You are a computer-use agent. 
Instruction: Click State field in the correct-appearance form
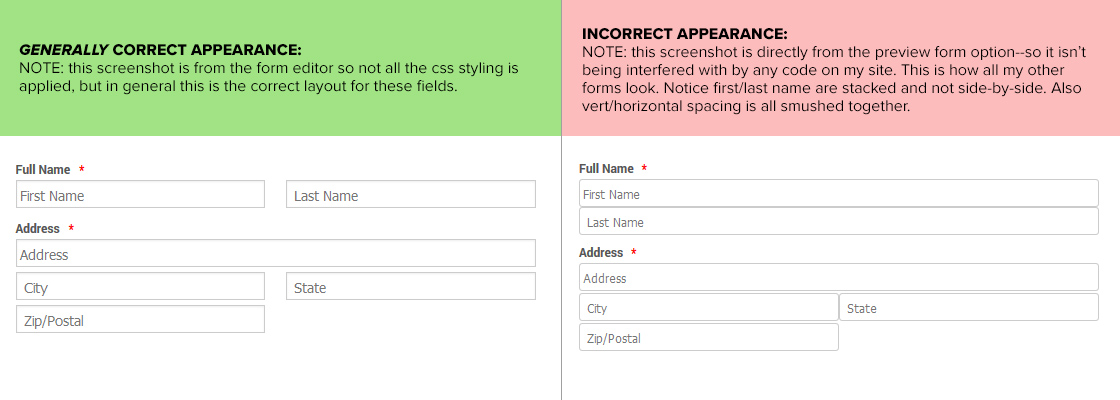pos(411,286)
